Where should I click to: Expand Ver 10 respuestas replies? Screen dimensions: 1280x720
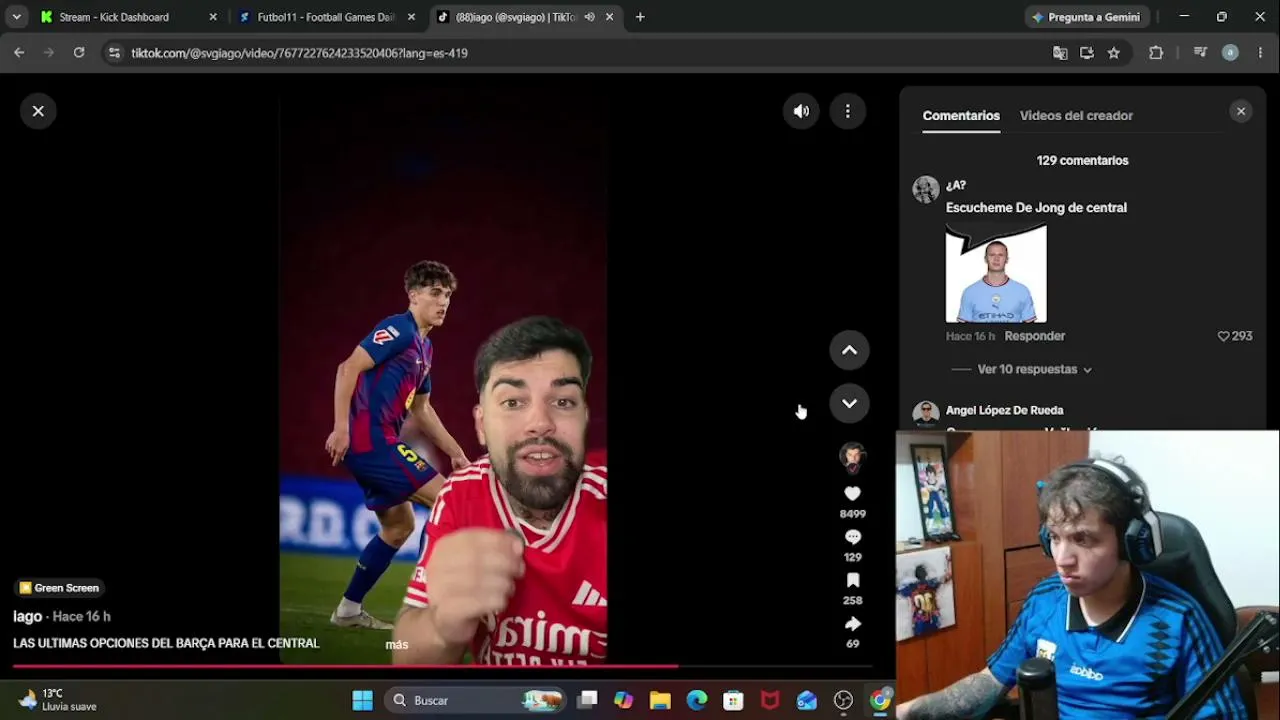(x=1034, y=369)
